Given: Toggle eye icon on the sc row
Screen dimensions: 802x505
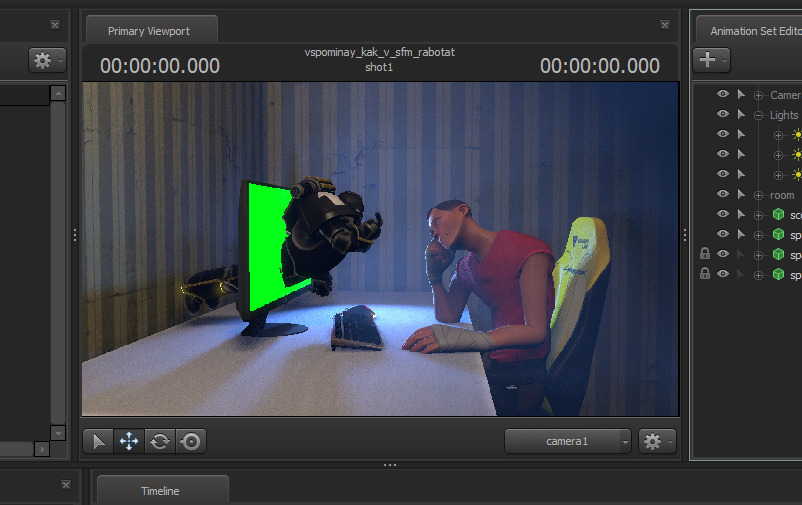Looking at the screenshot, I should click(x=722, y=214).
